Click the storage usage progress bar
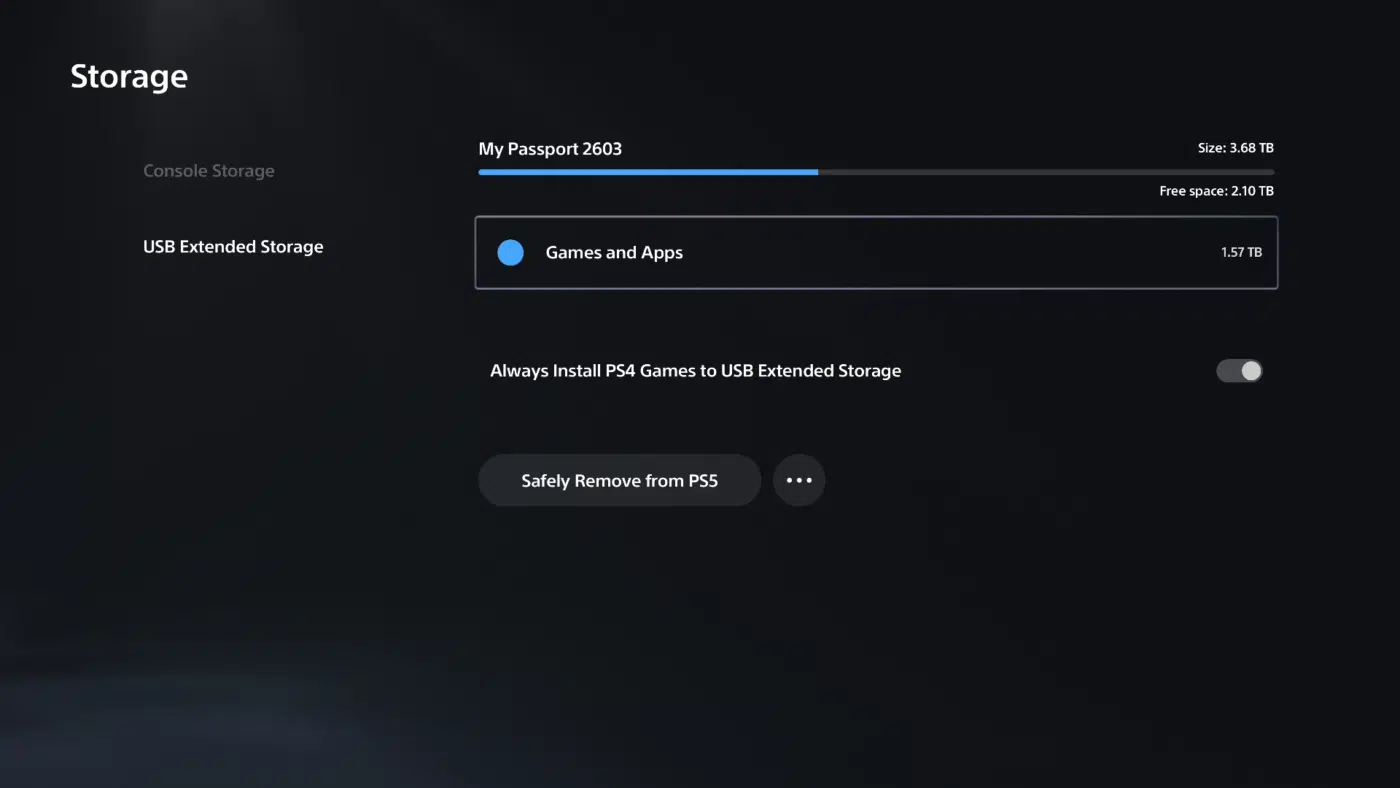 (x=876, y=171)
